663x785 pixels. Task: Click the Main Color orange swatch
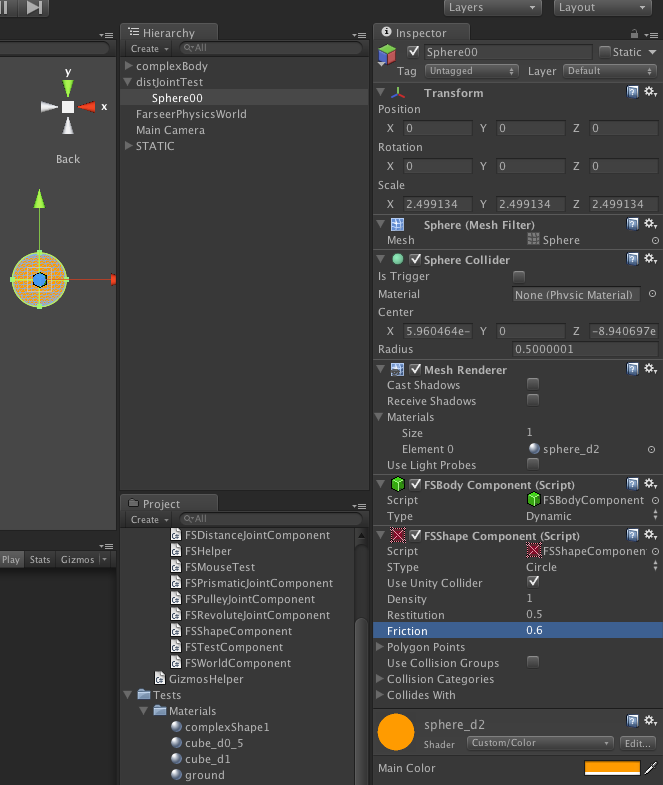click(x=612, y=768)
